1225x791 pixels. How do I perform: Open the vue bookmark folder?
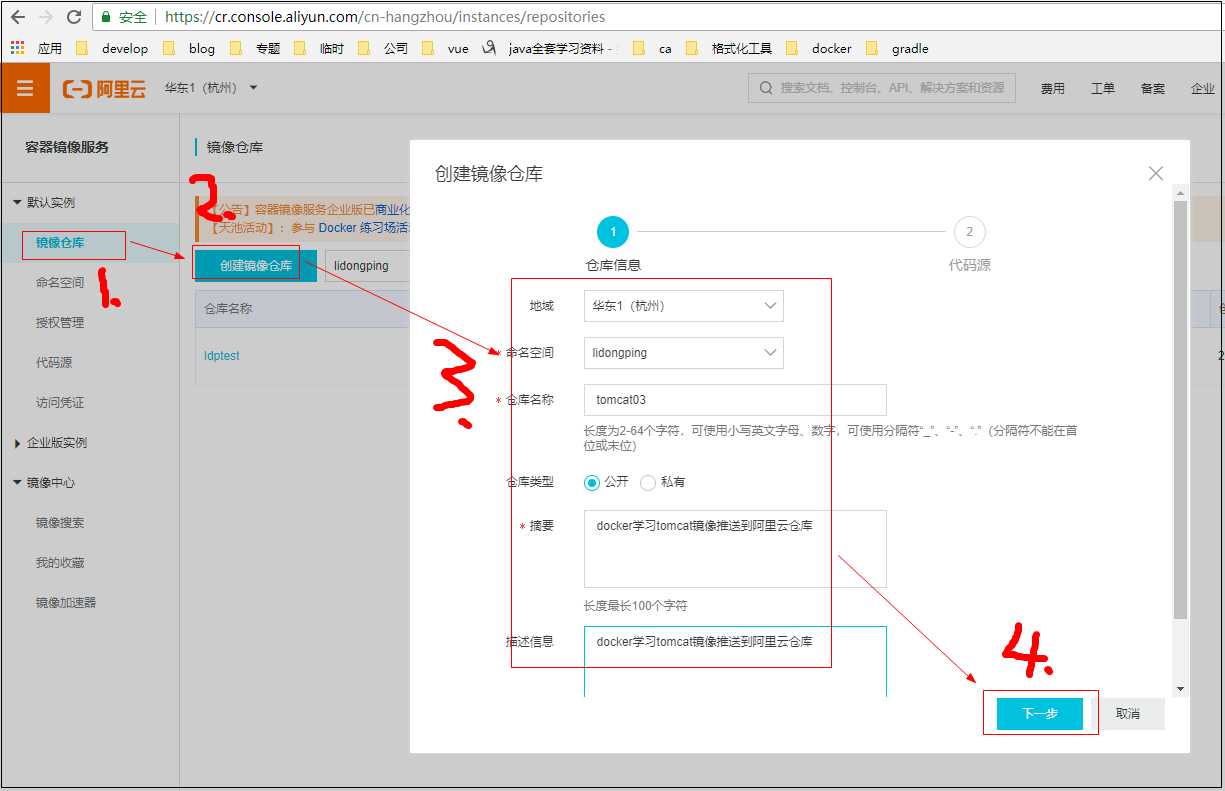(446, 48)
